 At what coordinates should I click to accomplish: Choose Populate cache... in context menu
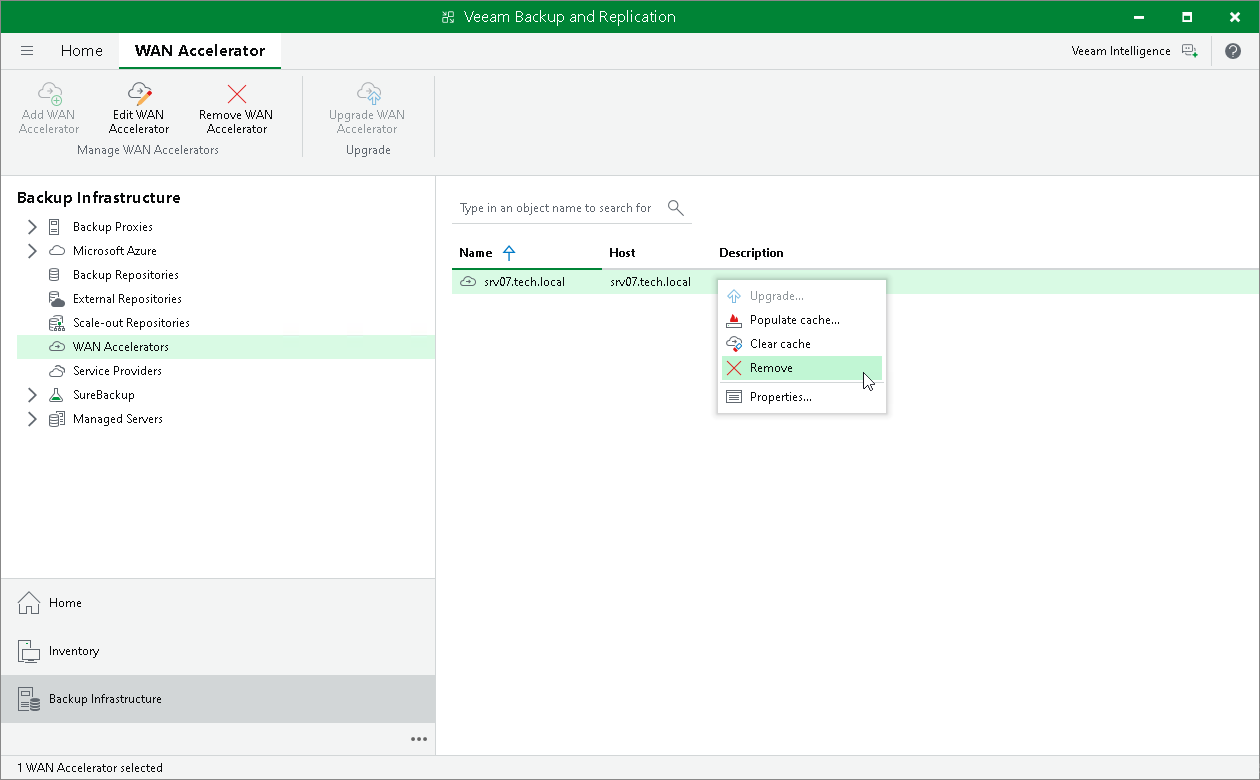tap(802, 320)
